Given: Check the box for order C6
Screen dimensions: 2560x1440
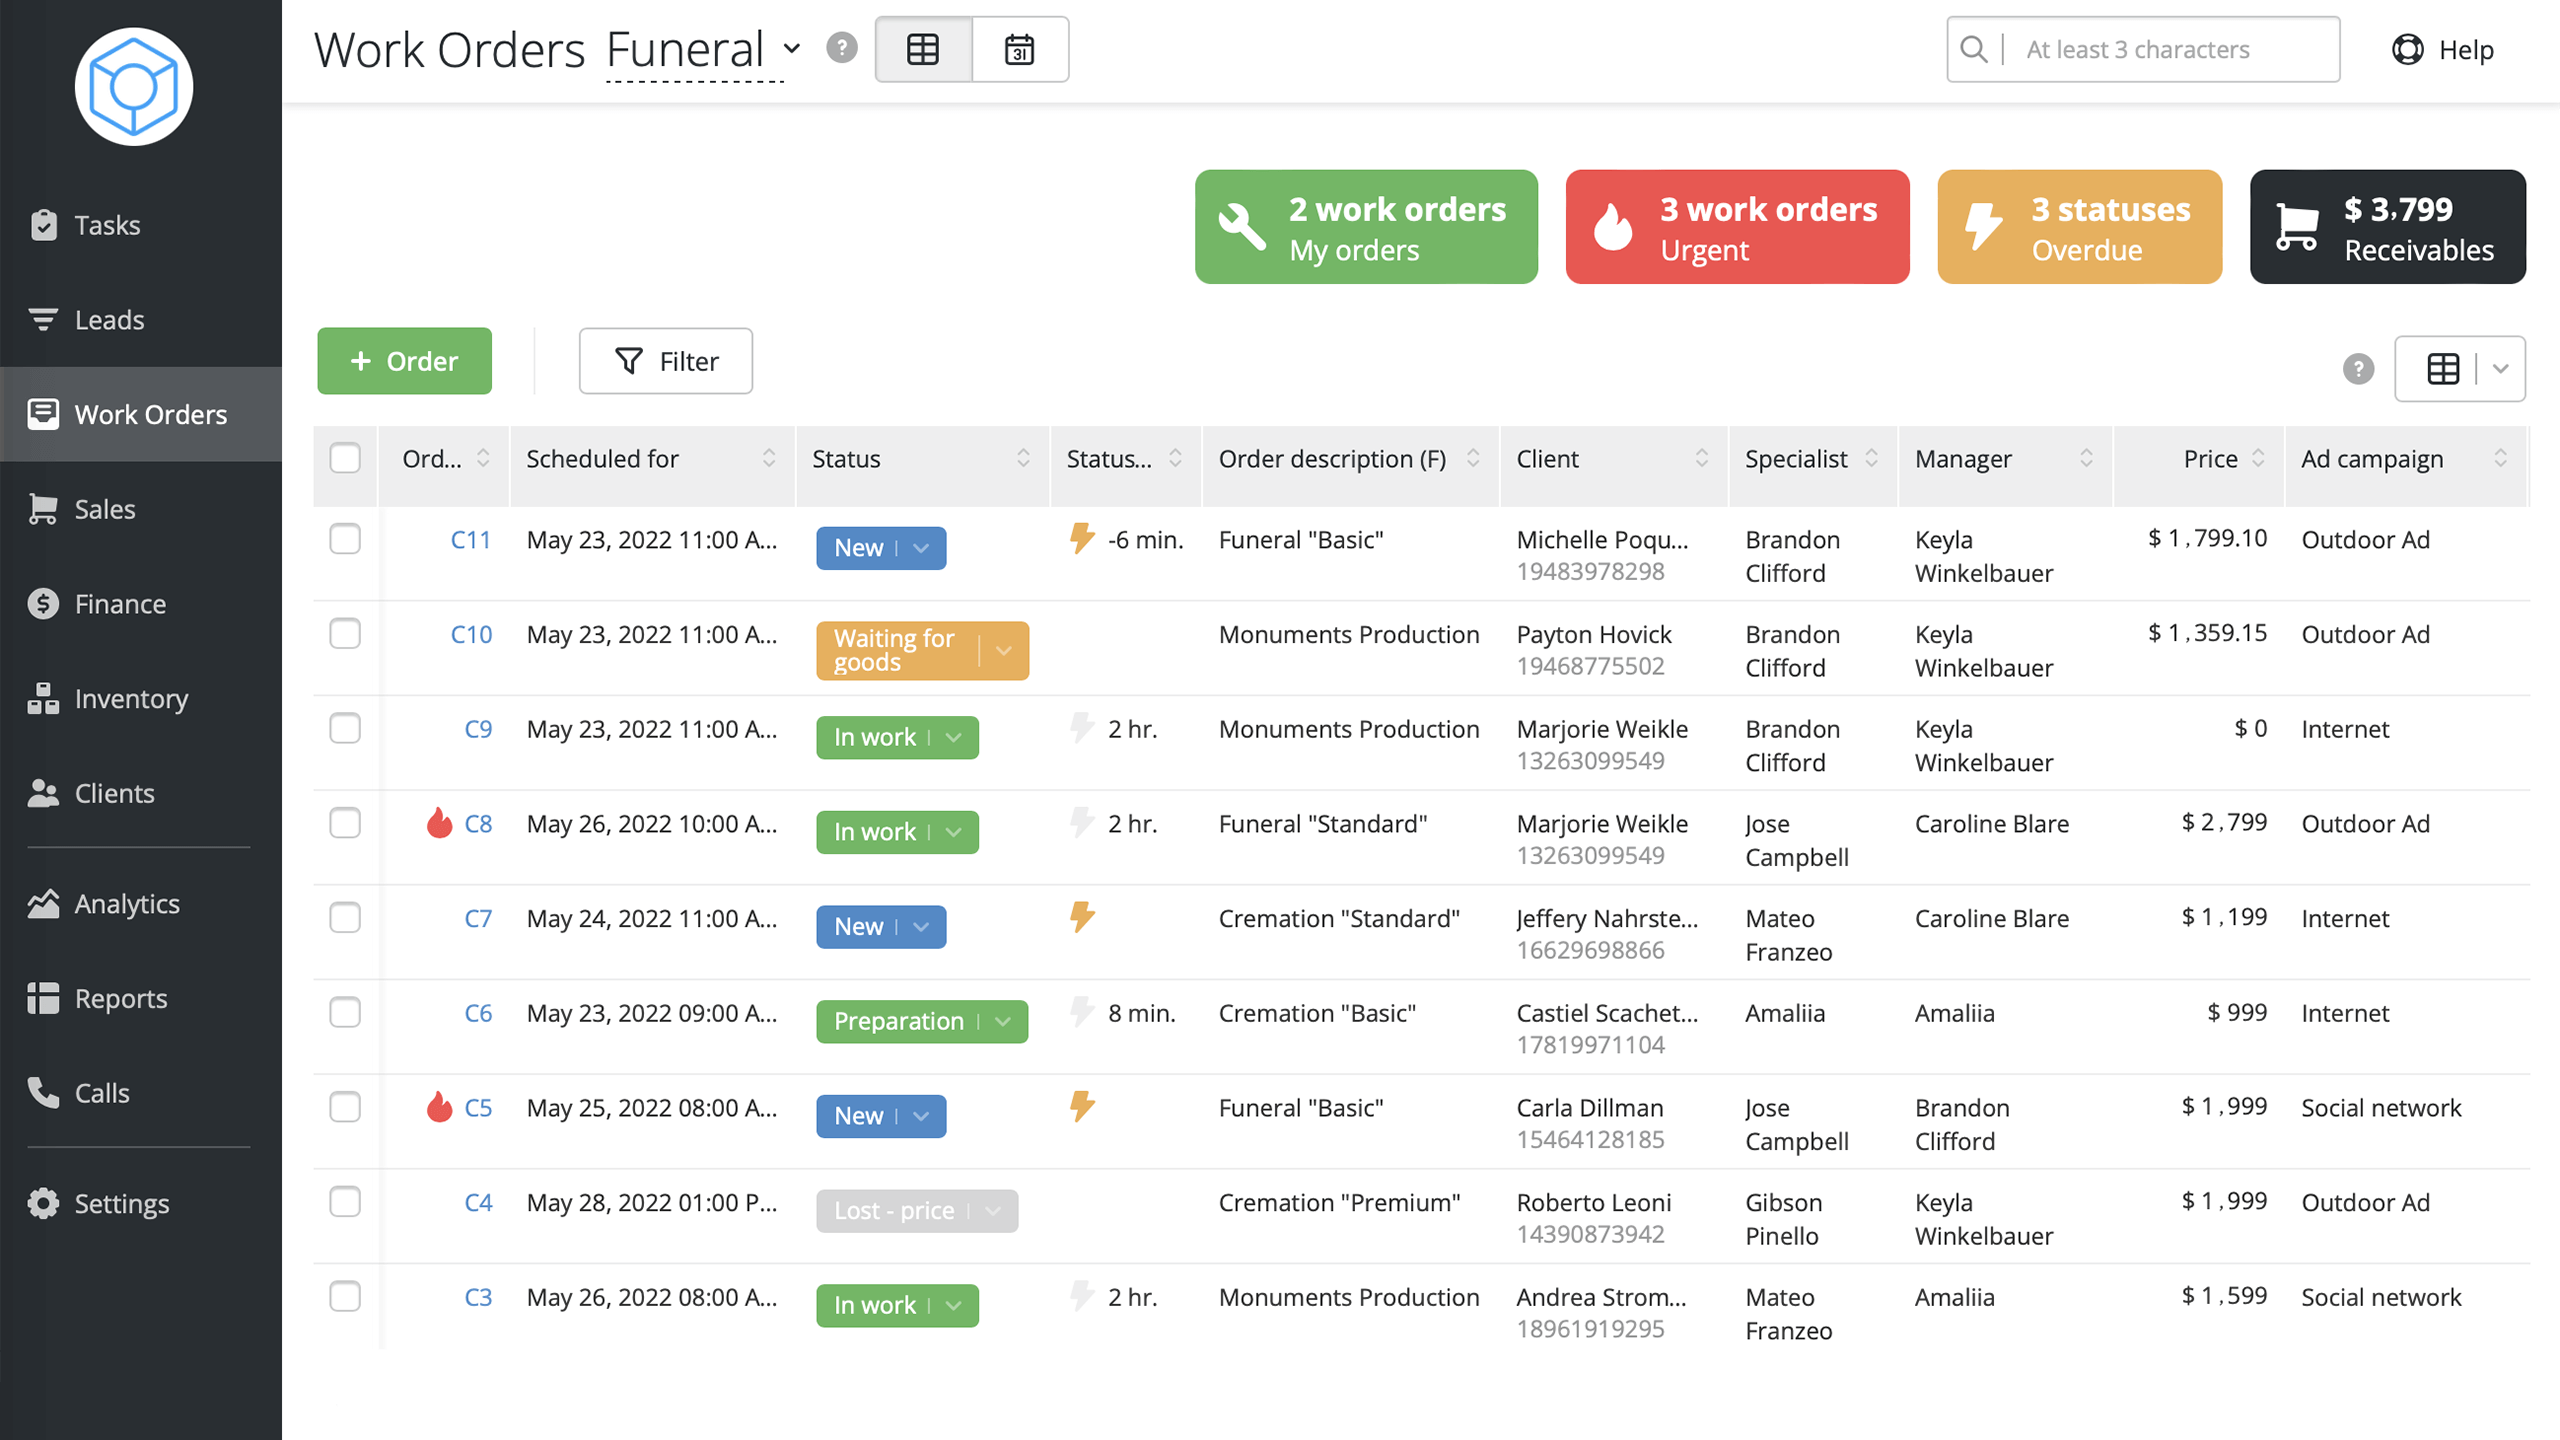Looking at the screenshot, I should (x=345, y=1012).
